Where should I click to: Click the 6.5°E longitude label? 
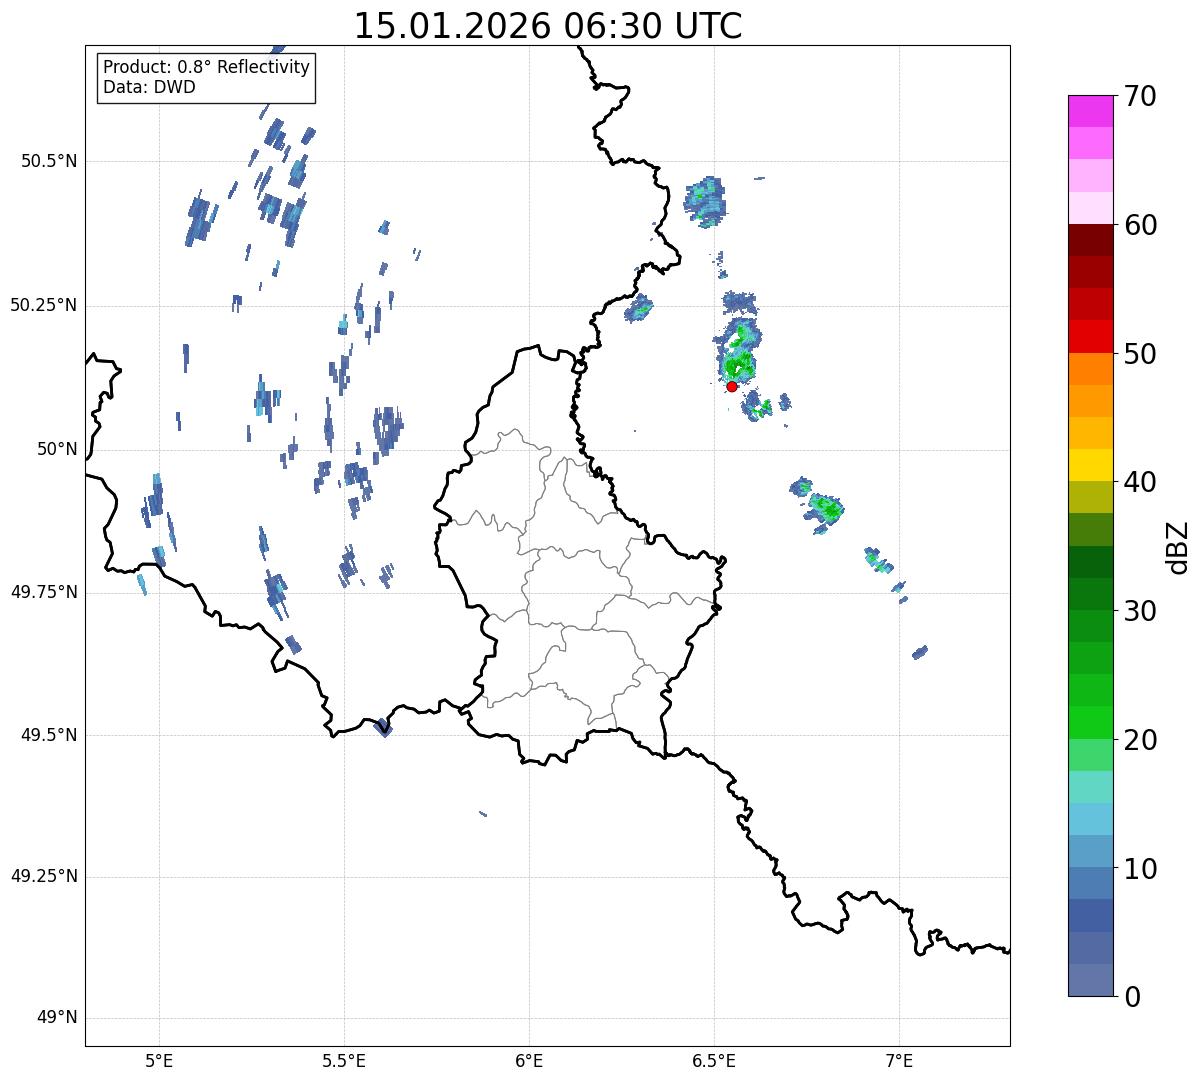coord(714,1061)
